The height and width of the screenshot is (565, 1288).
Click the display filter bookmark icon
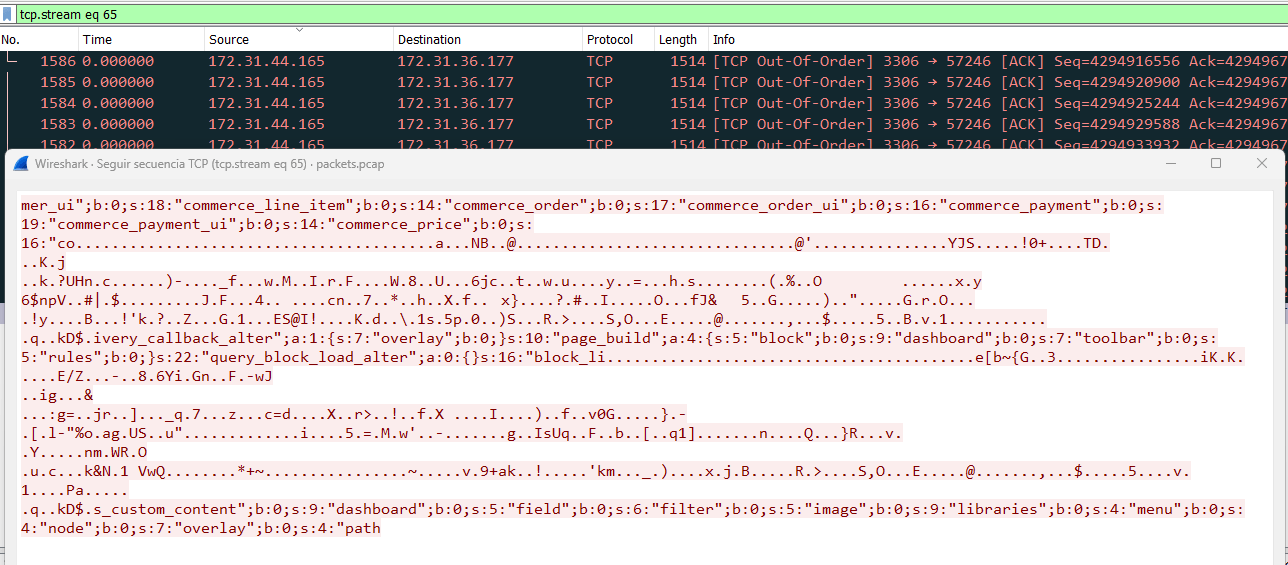(x=8, y=13)
